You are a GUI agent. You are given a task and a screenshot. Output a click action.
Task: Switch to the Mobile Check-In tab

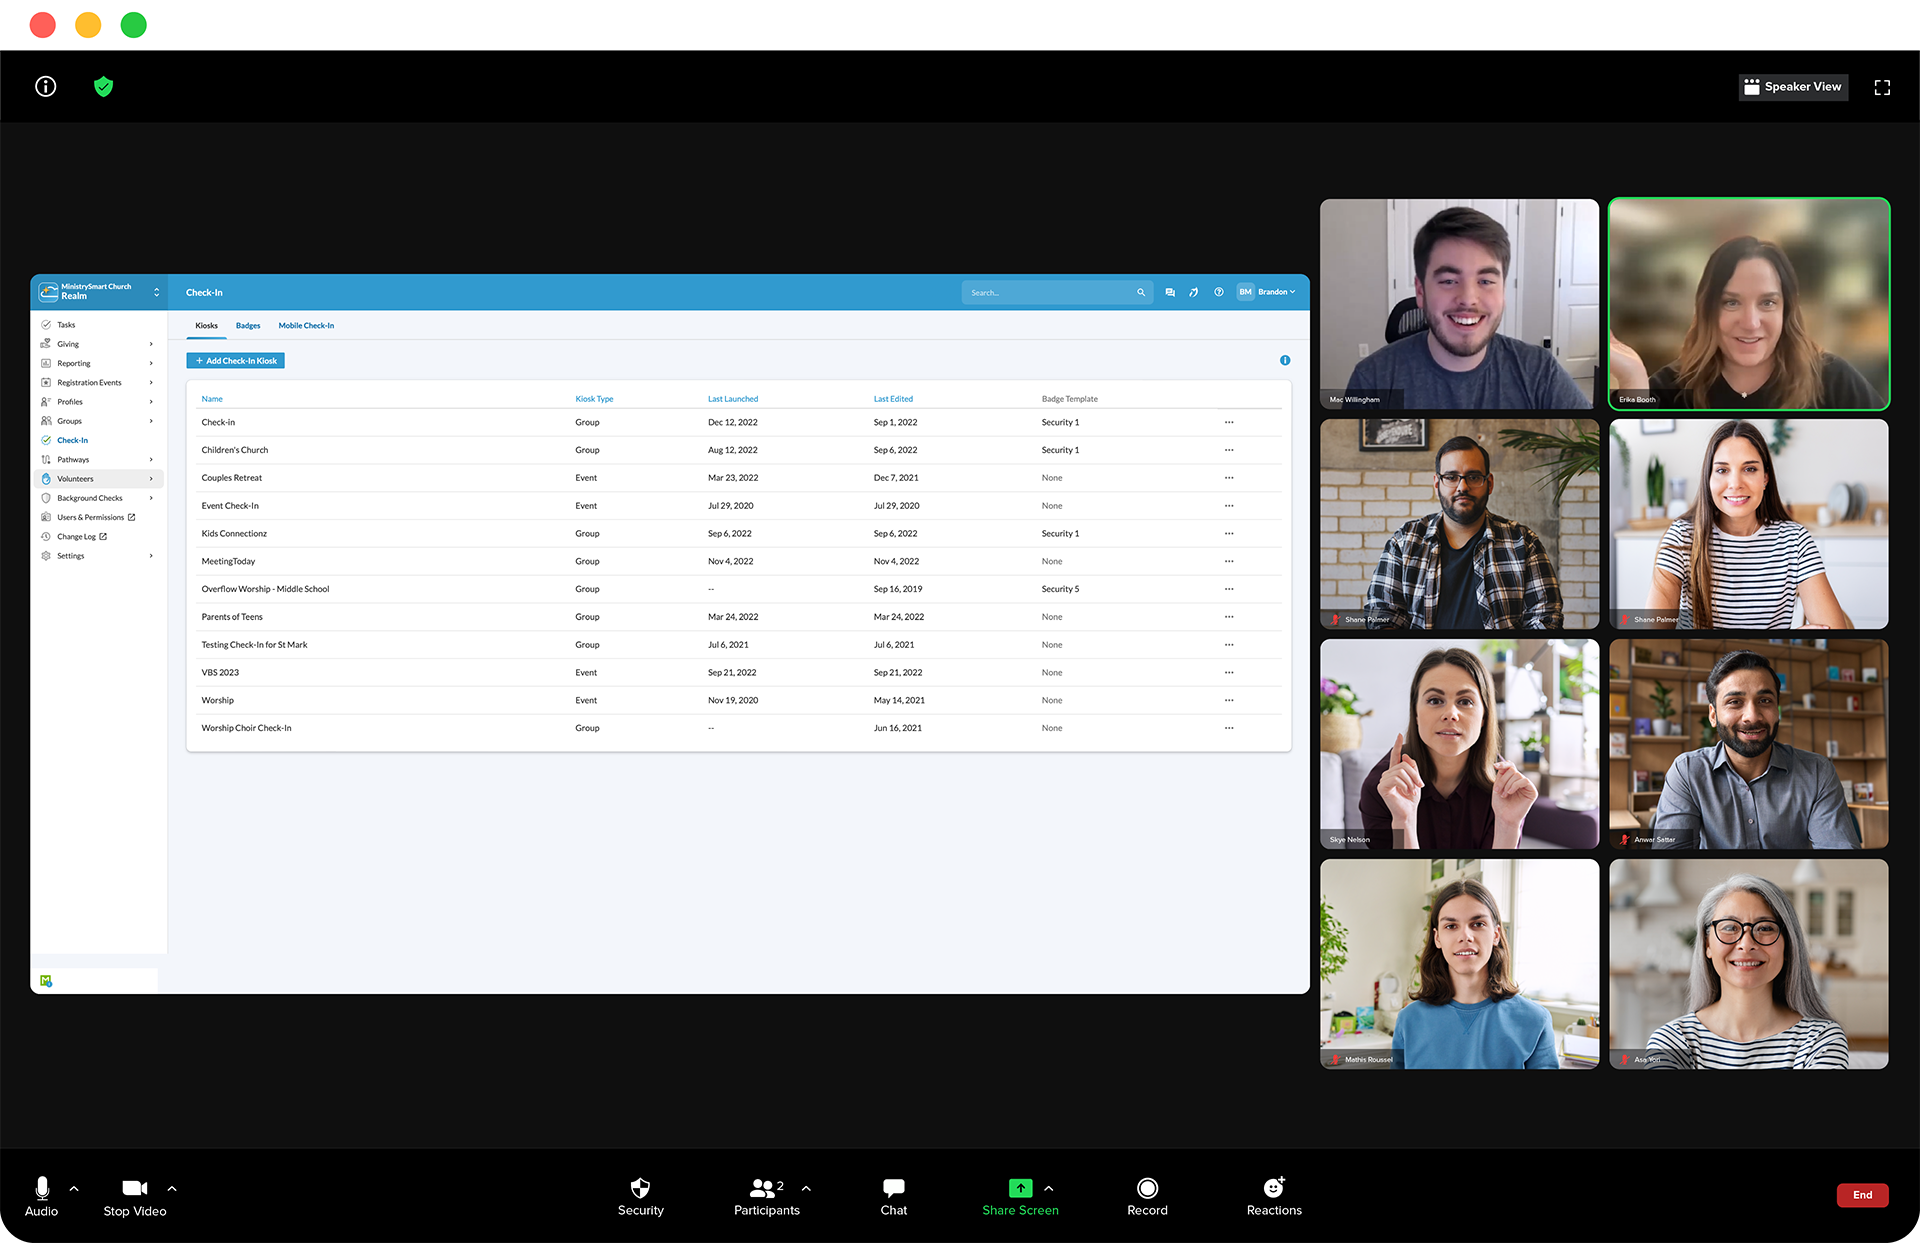coord(306,326)
